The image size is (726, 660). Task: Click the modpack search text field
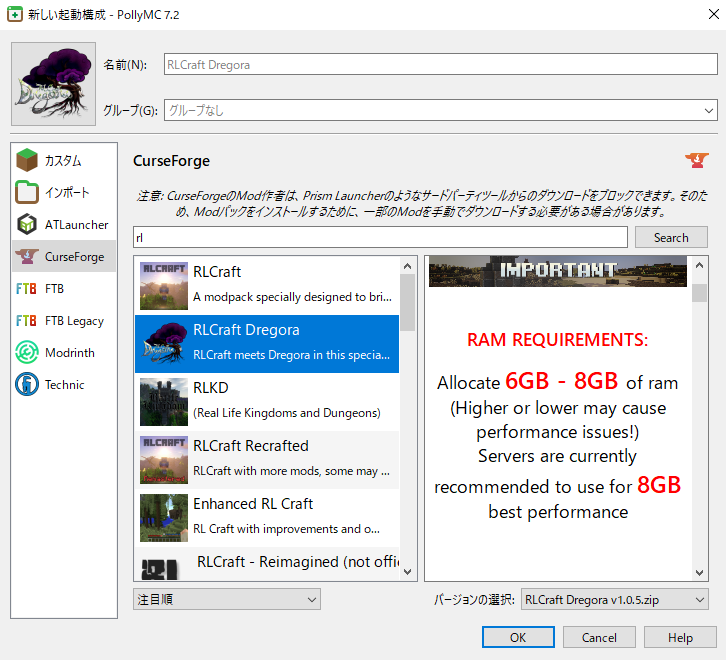tap(380, 237)
